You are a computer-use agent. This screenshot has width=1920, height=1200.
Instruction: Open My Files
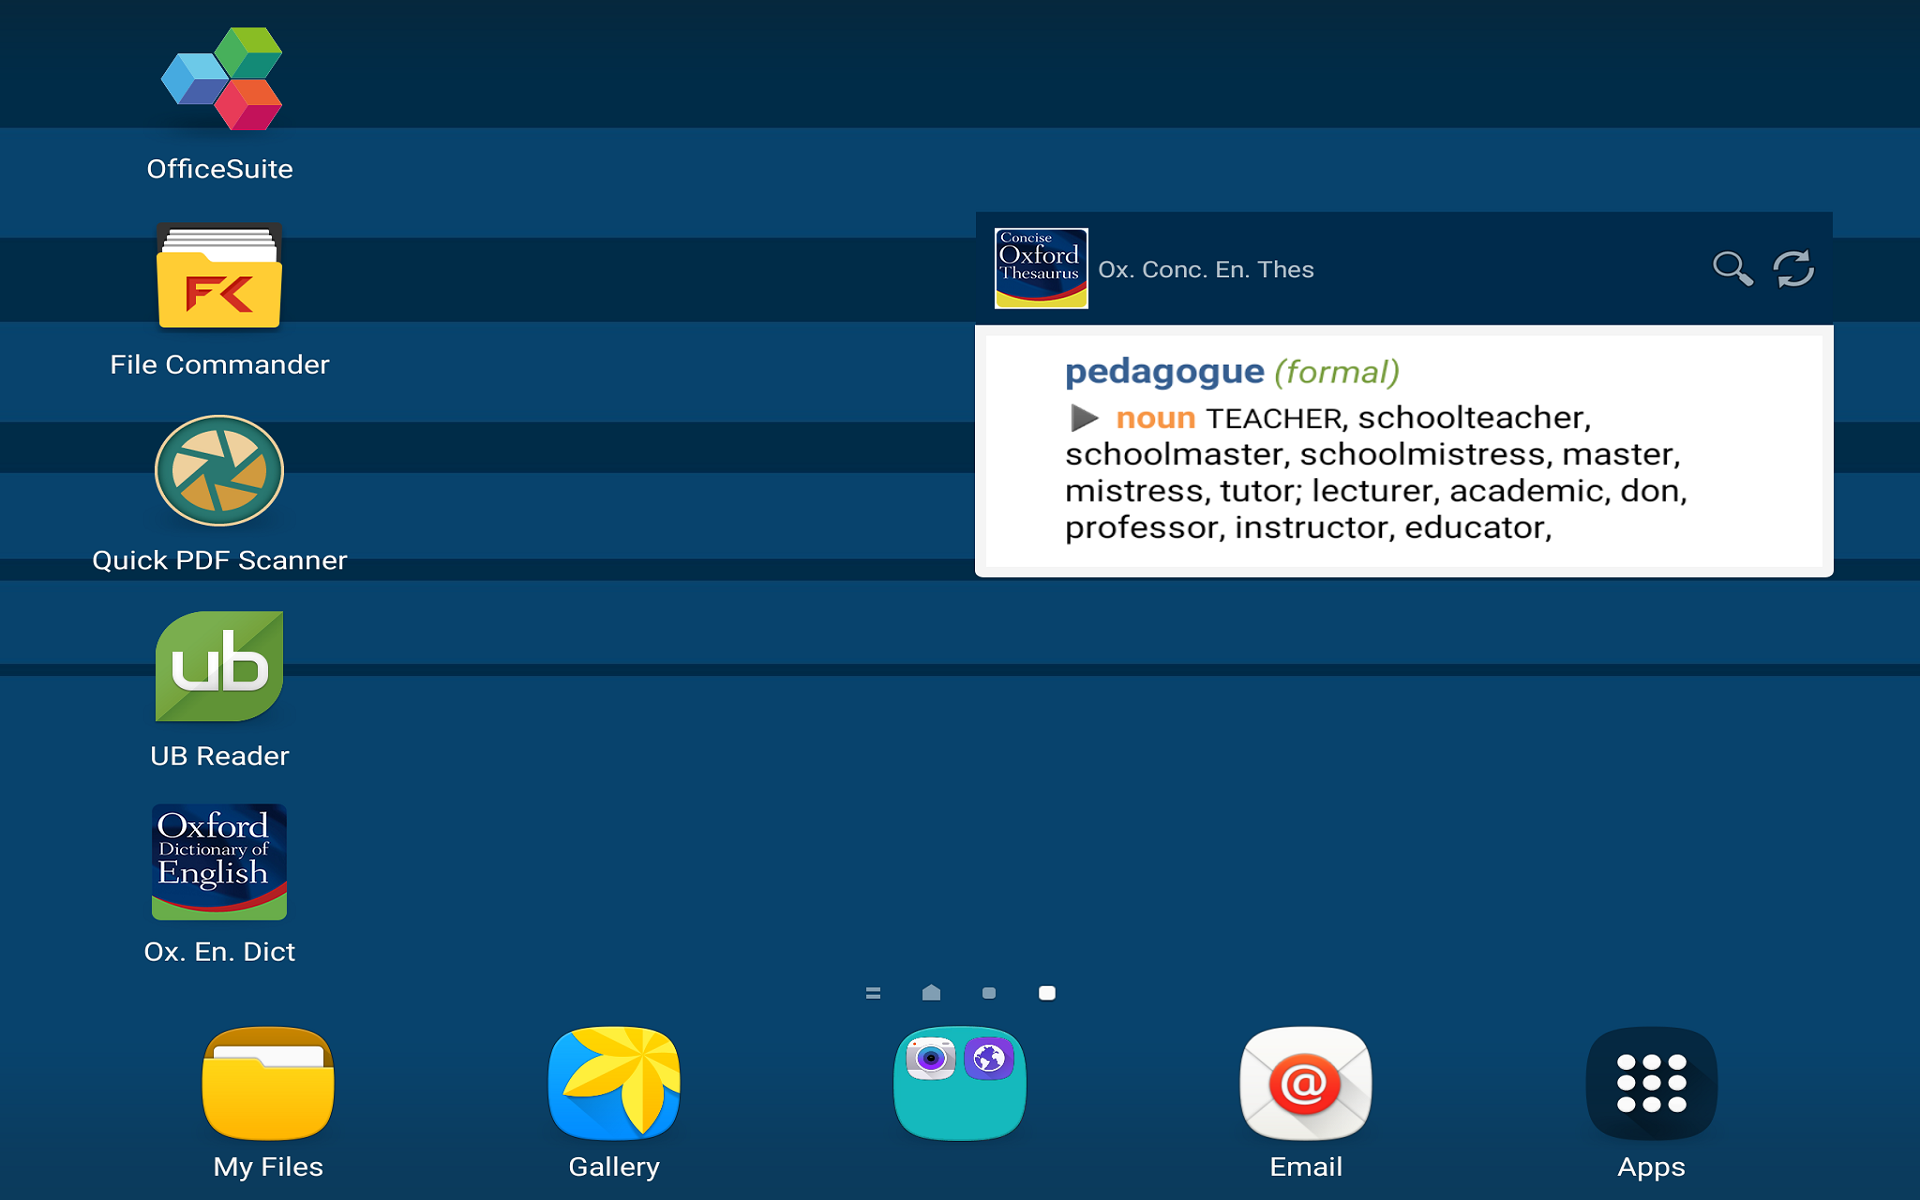(x=267, y=1084)
